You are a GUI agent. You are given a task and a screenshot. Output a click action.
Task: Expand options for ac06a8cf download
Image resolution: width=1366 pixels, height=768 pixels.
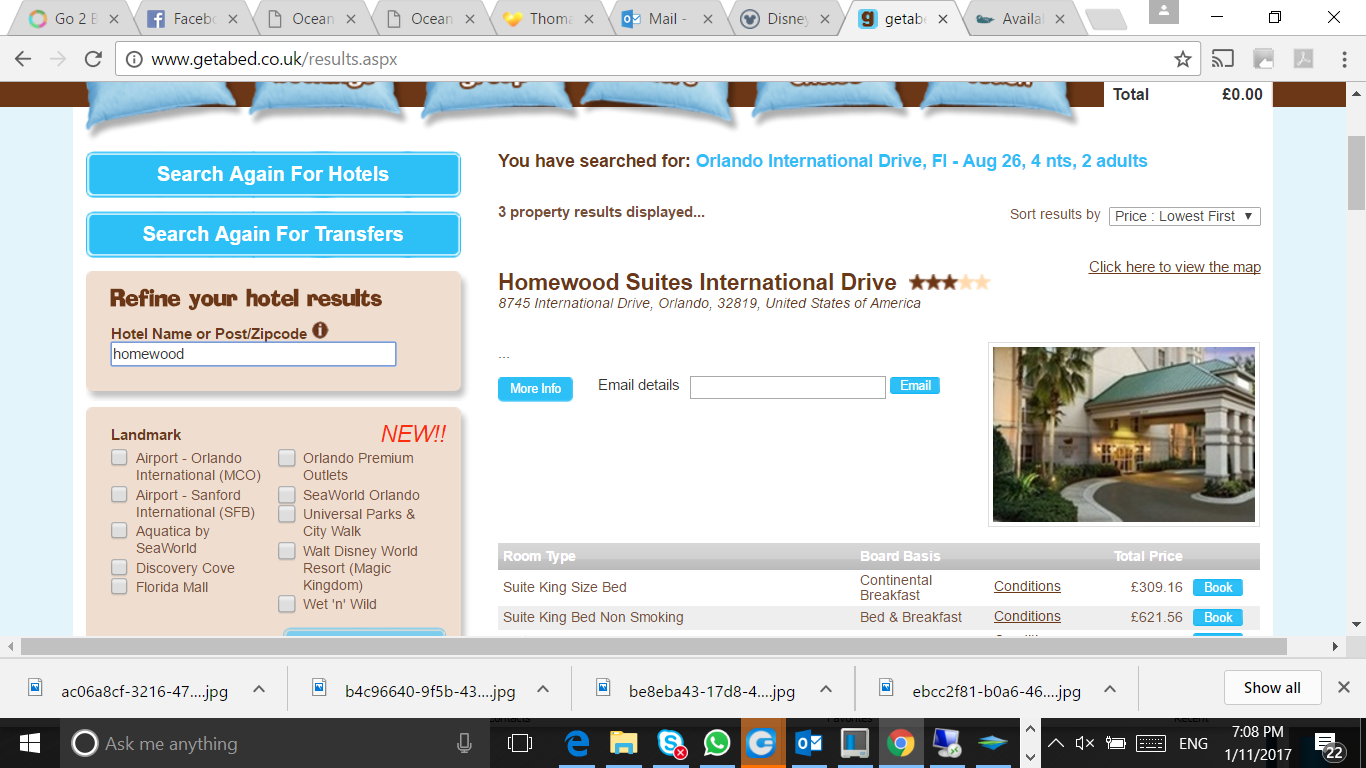pos(258,688)
